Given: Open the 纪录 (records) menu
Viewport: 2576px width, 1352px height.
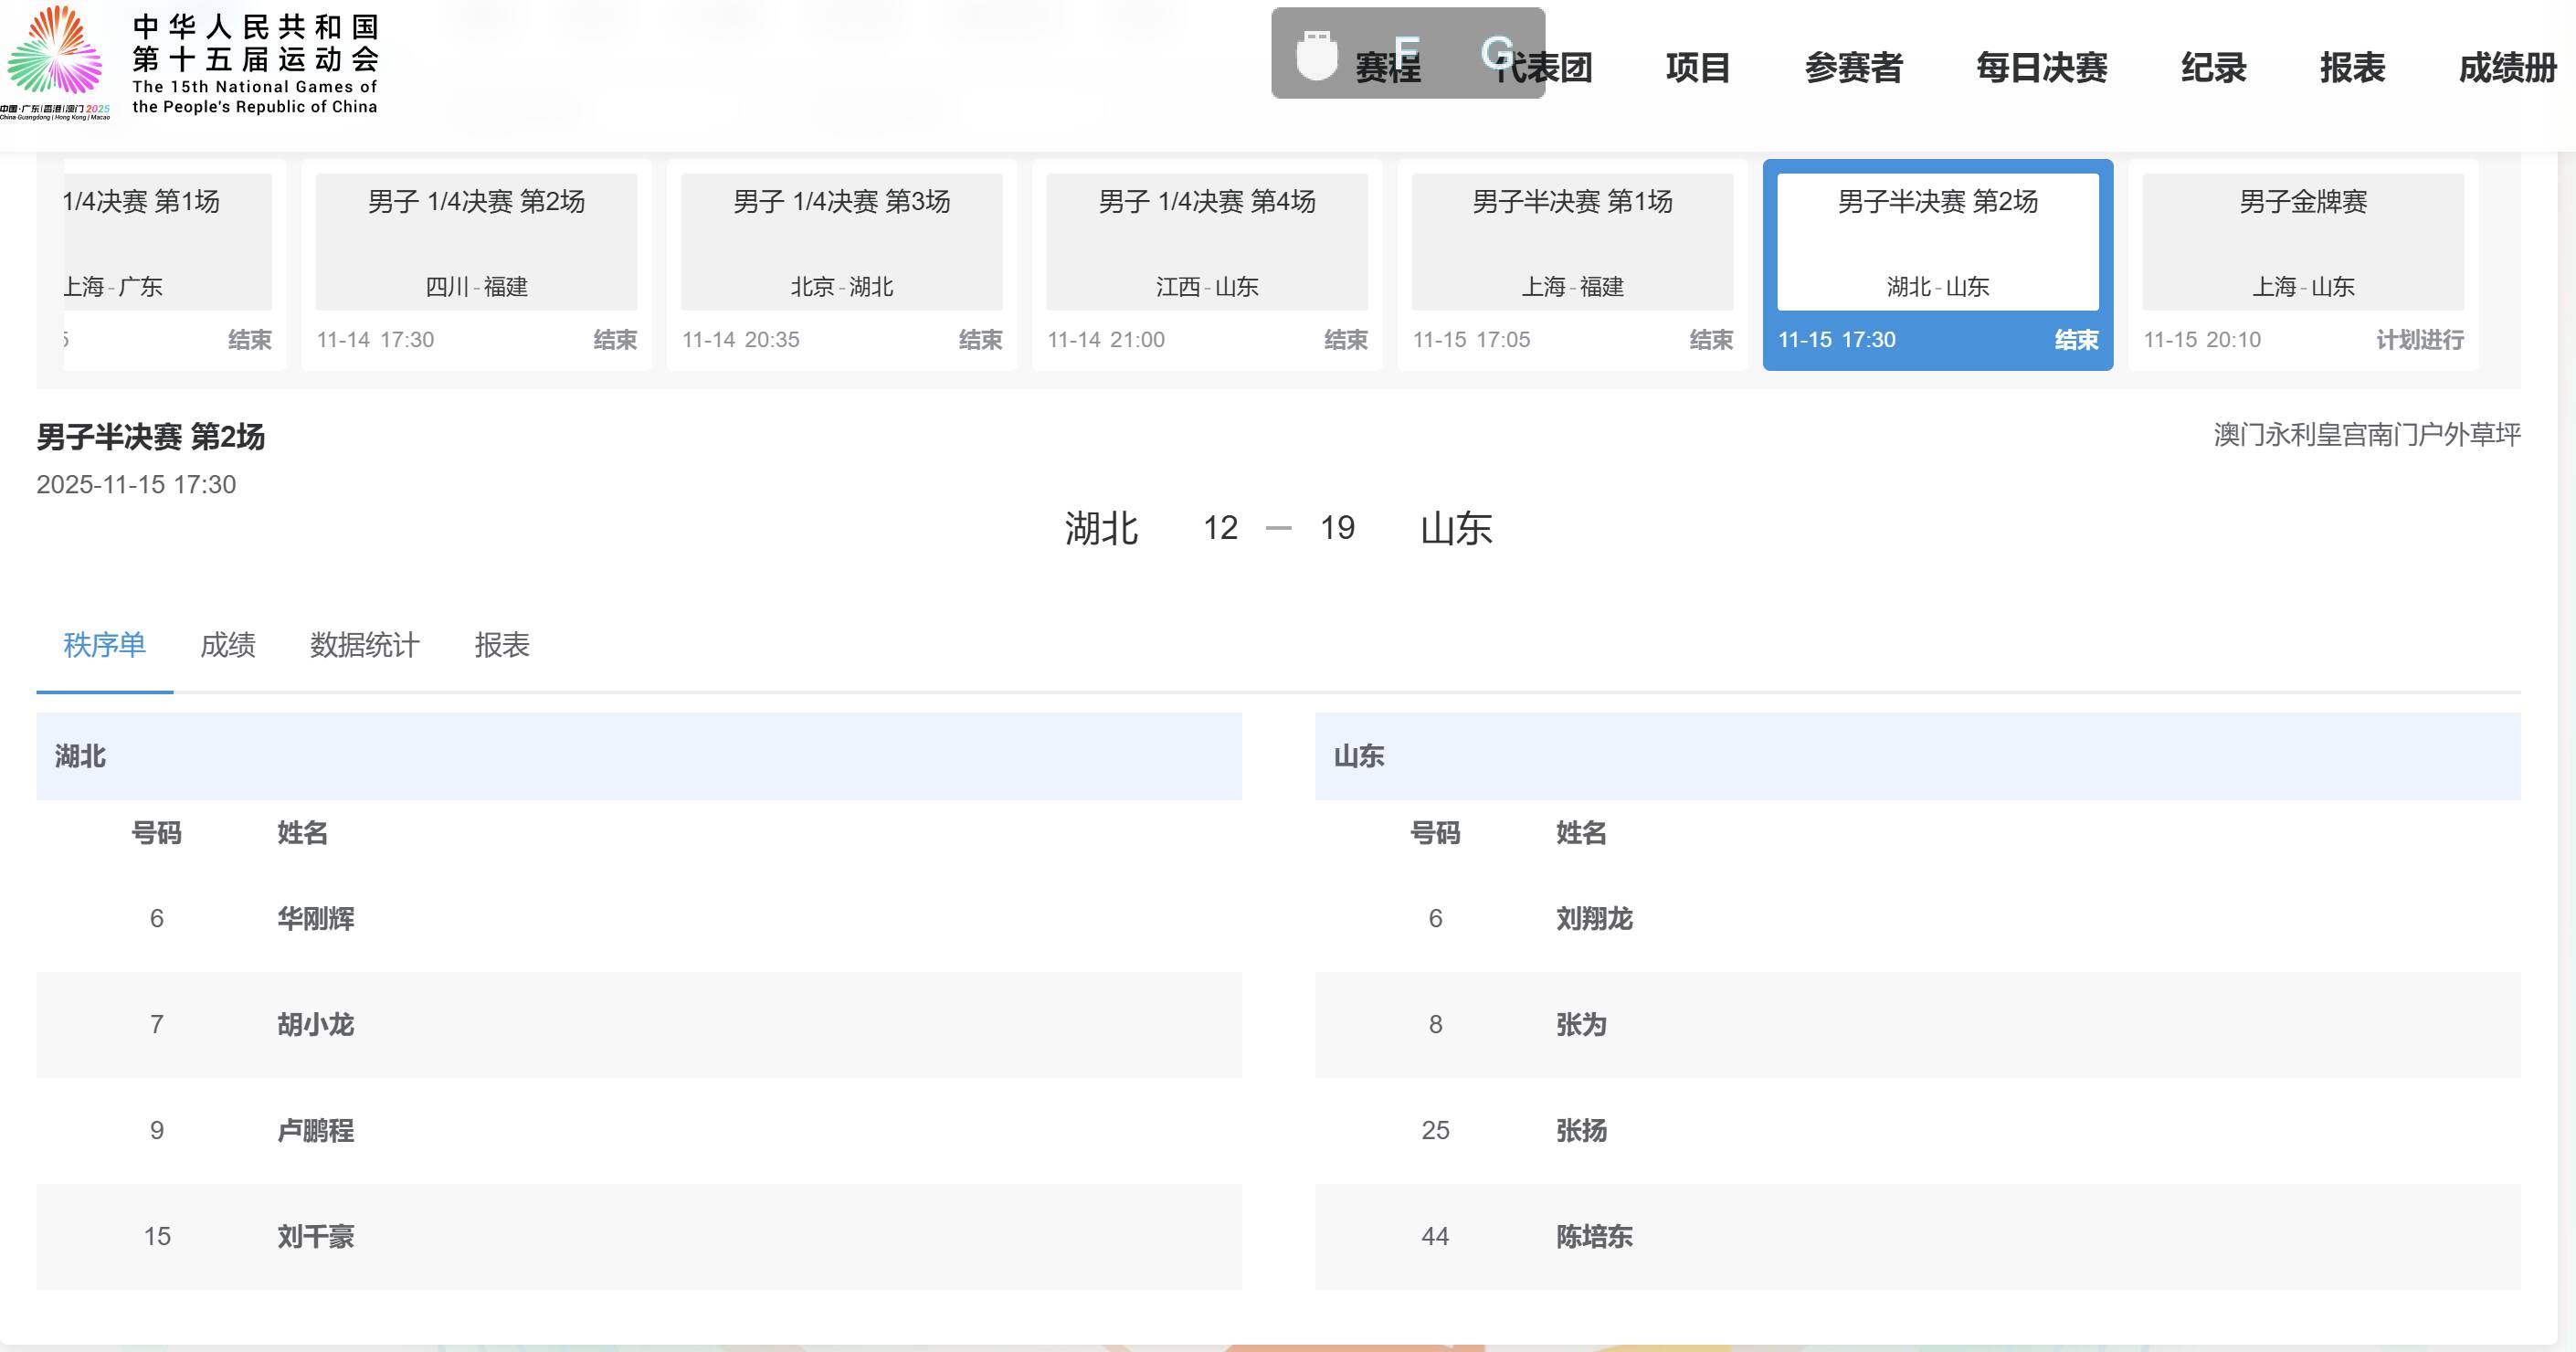Looking at the screenshot, I should [x=2214, y=68].
